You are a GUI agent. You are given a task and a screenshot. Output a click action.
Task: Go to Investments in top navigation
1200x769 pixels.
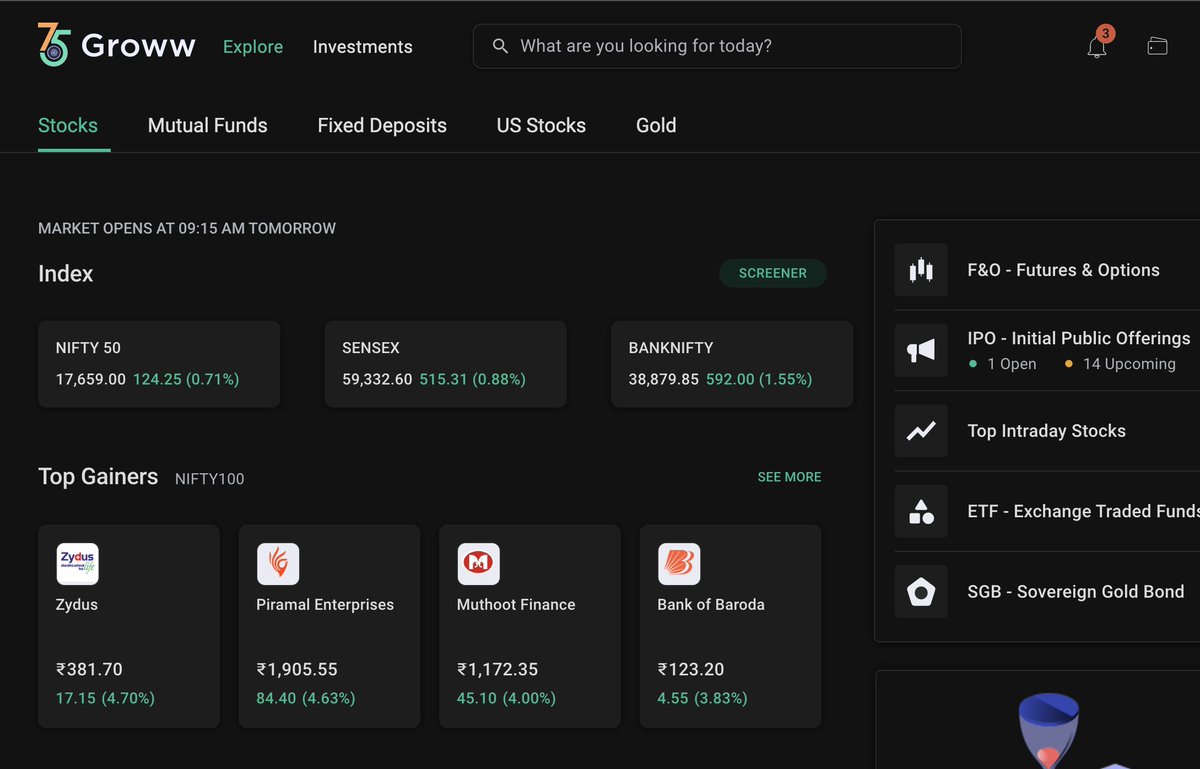[362, 47]
